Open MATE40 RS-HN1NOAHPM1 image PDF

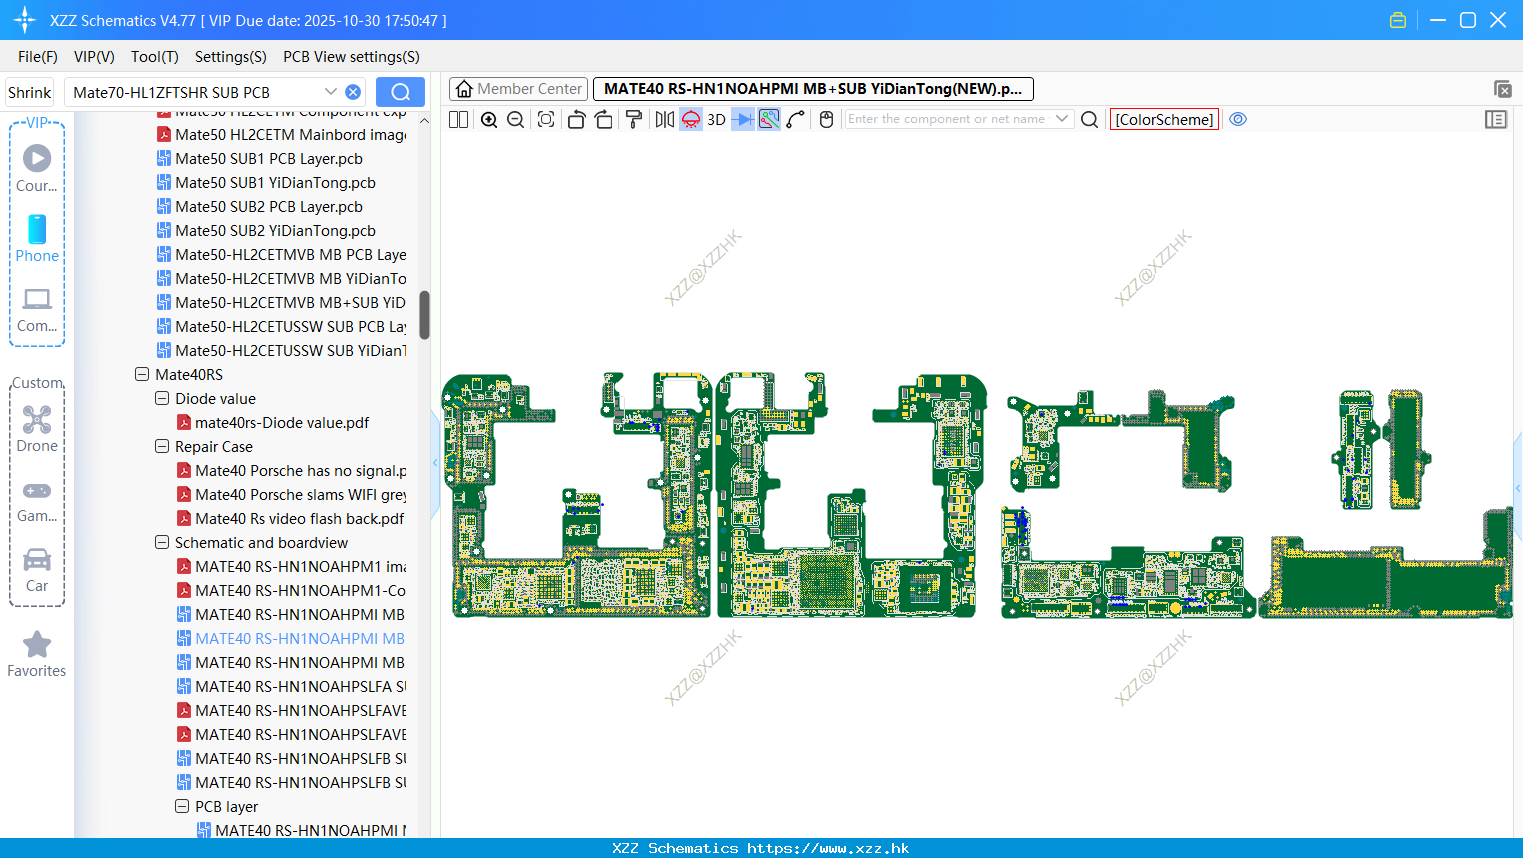coord(292,567)
